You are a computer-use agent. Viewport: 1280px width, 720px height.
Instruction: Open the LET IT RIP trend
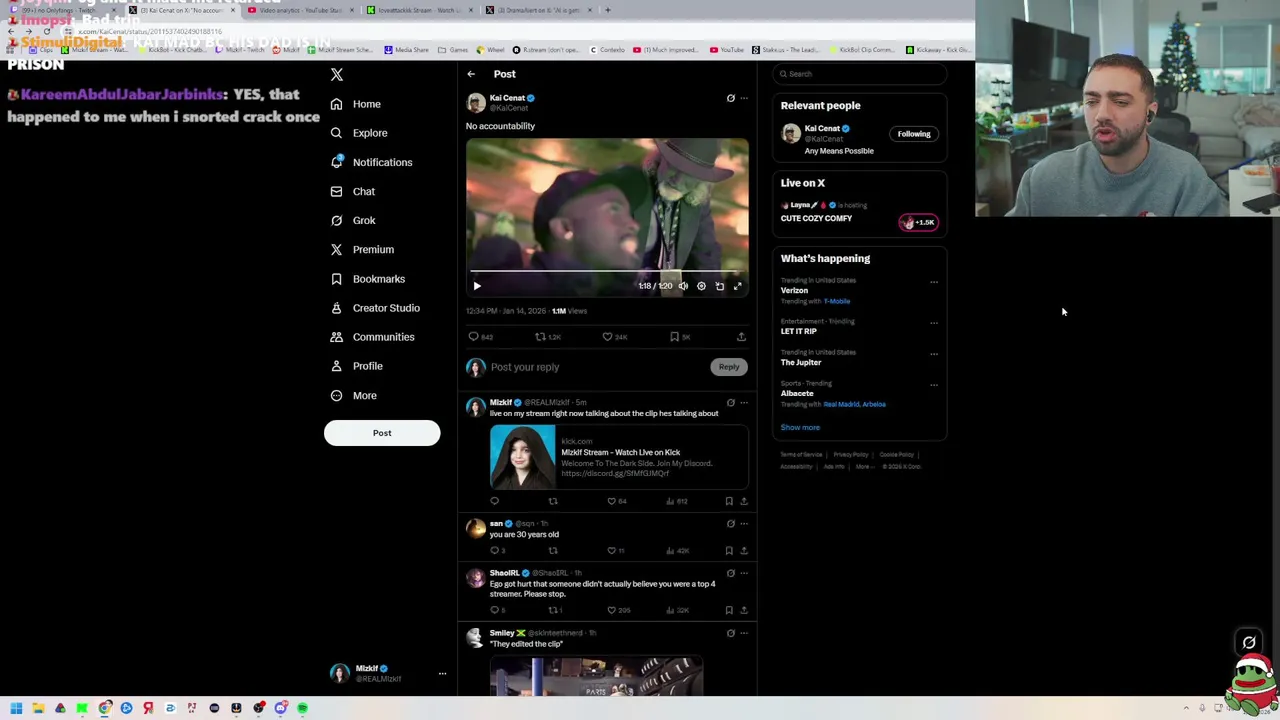[x=799, y=331]
